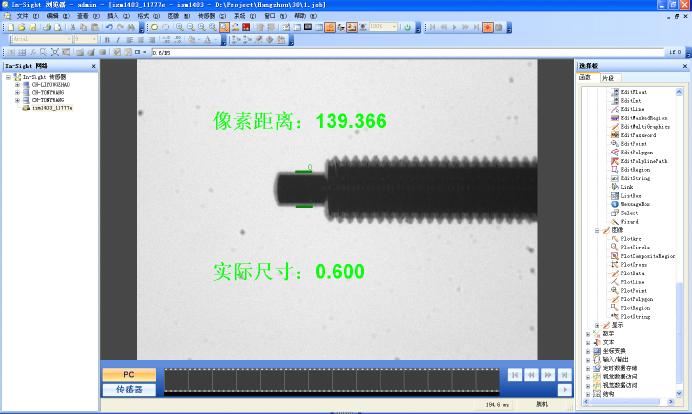Click the Undo arrow icon
The height and width of the screenshot is (414, 692).
click(109, 27)
